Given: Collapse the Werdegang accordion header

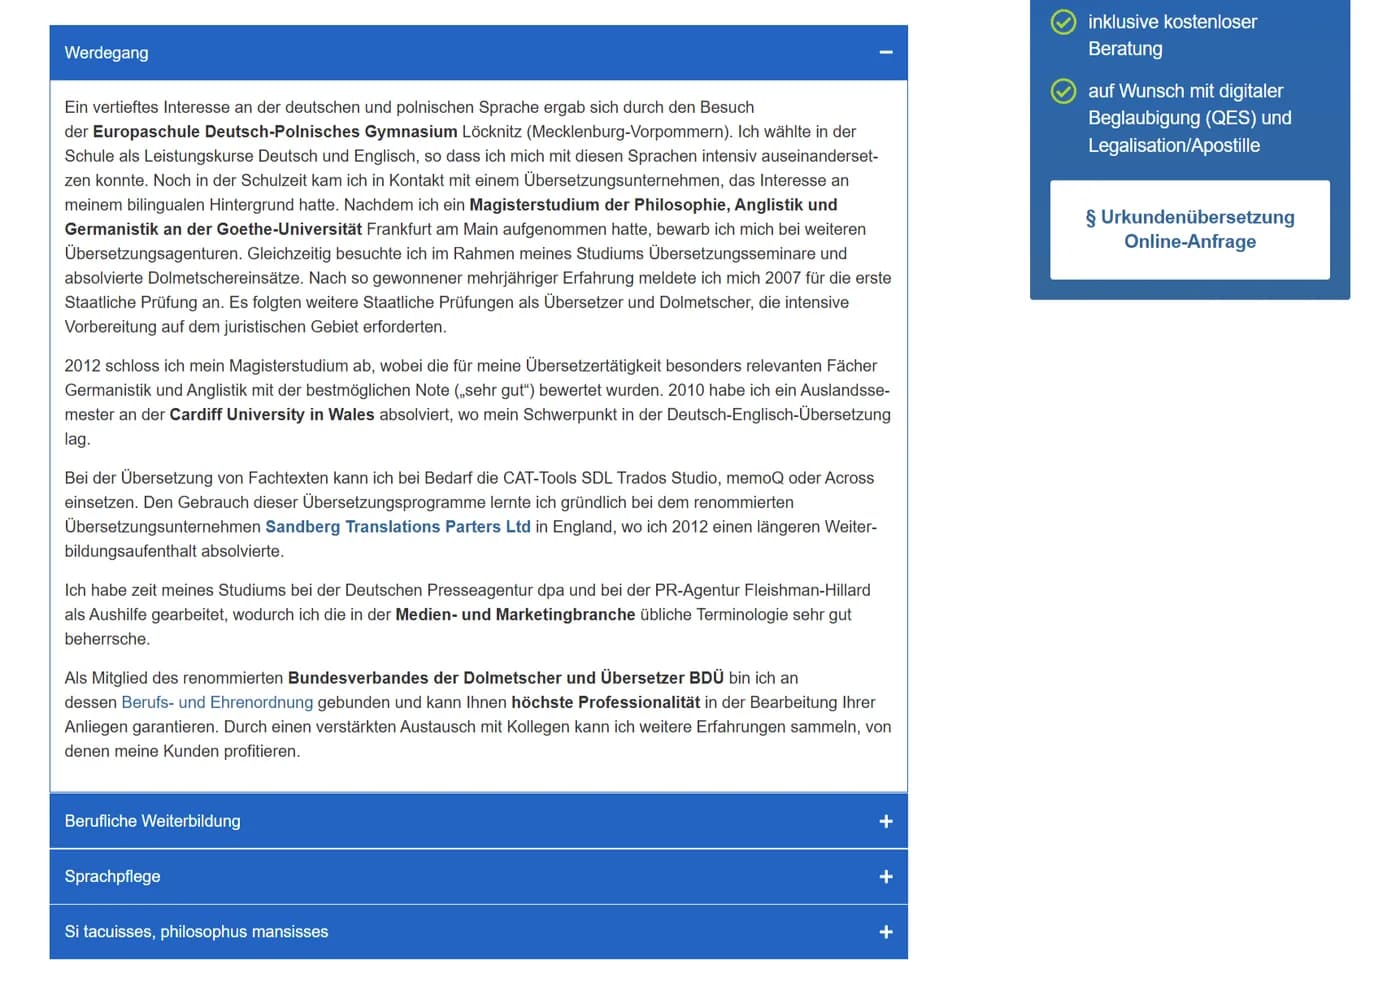Looking at the screenshot, I should 479,53.
